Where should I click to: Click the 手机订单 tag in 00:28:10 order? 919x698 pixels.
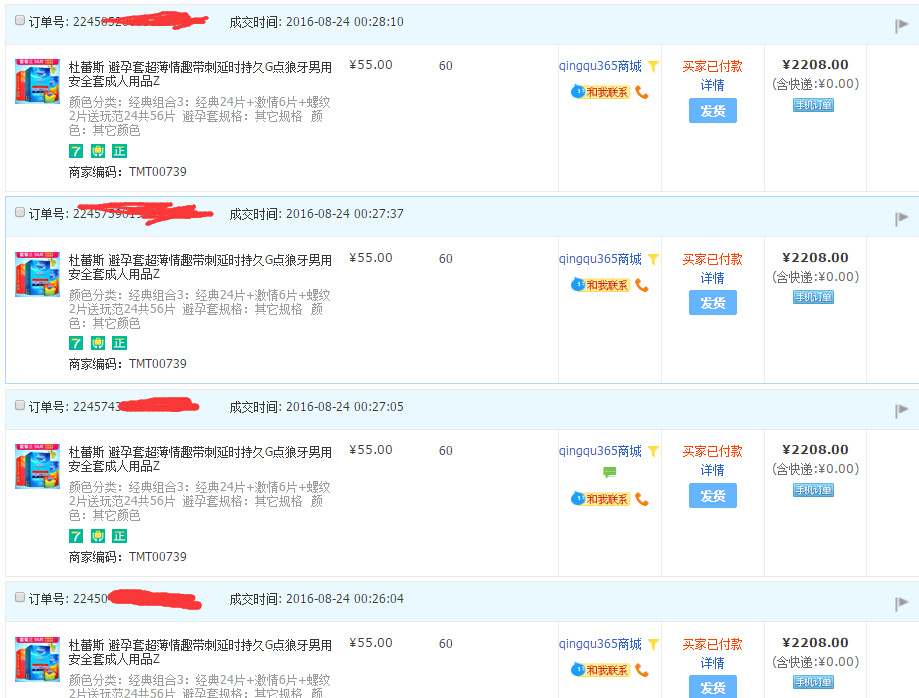(x=814, y=105)
